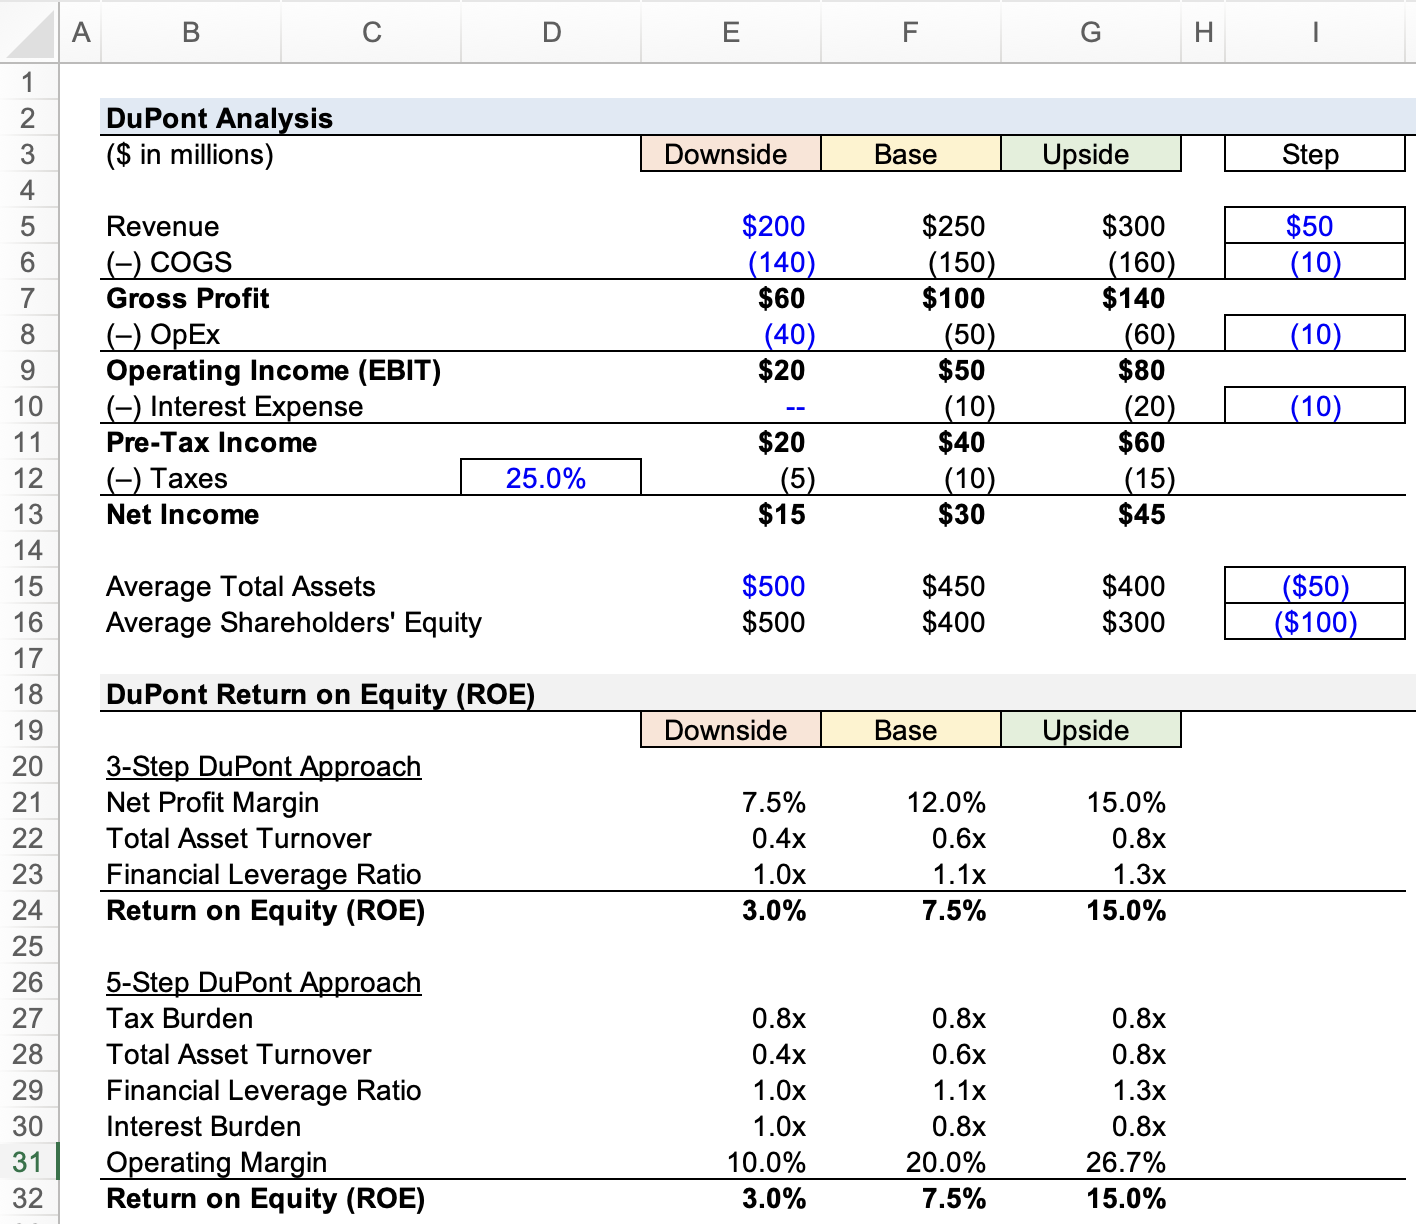Select Upside Operating Margin 26.7% cell

point(1091,1162)
